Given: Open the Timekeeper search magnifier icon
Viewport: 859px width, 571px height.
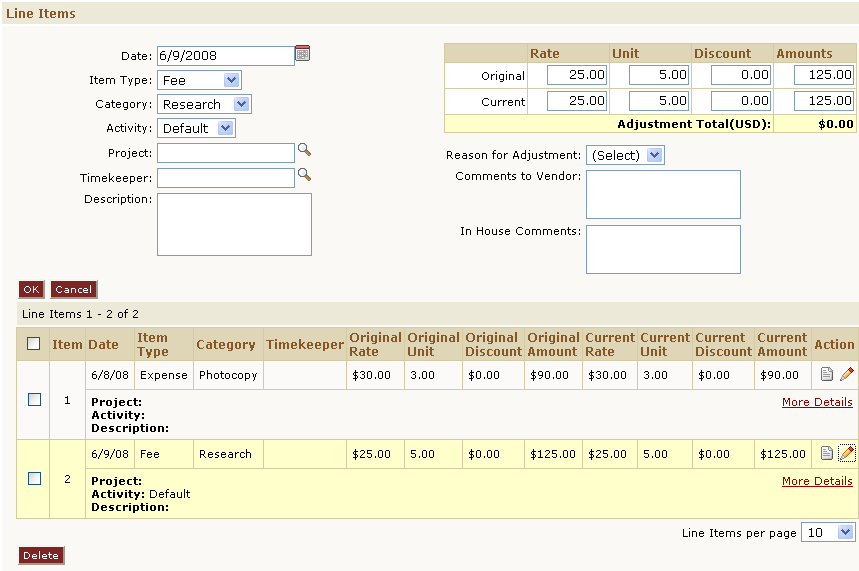Looking at the screenshot, I should pyautogui.click(x=304, y=175).
